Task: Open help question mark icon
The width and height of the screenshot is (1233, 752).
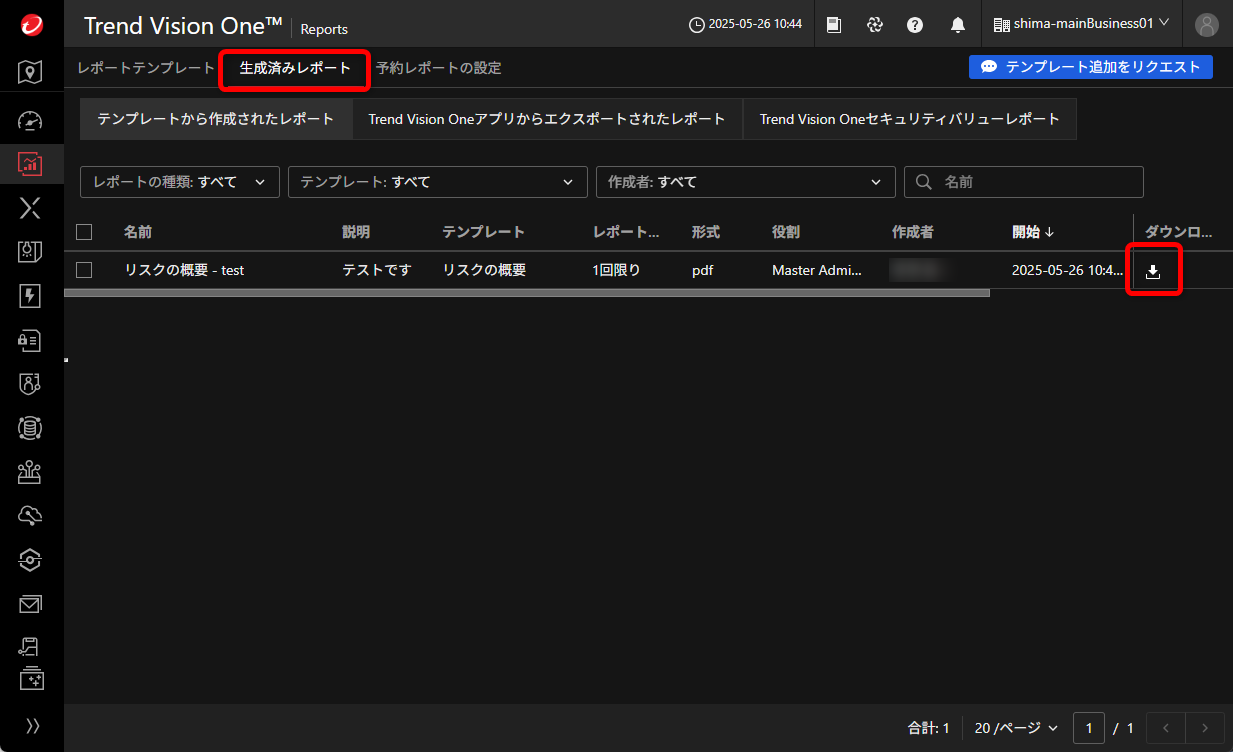Action: (x=915, y=24)
